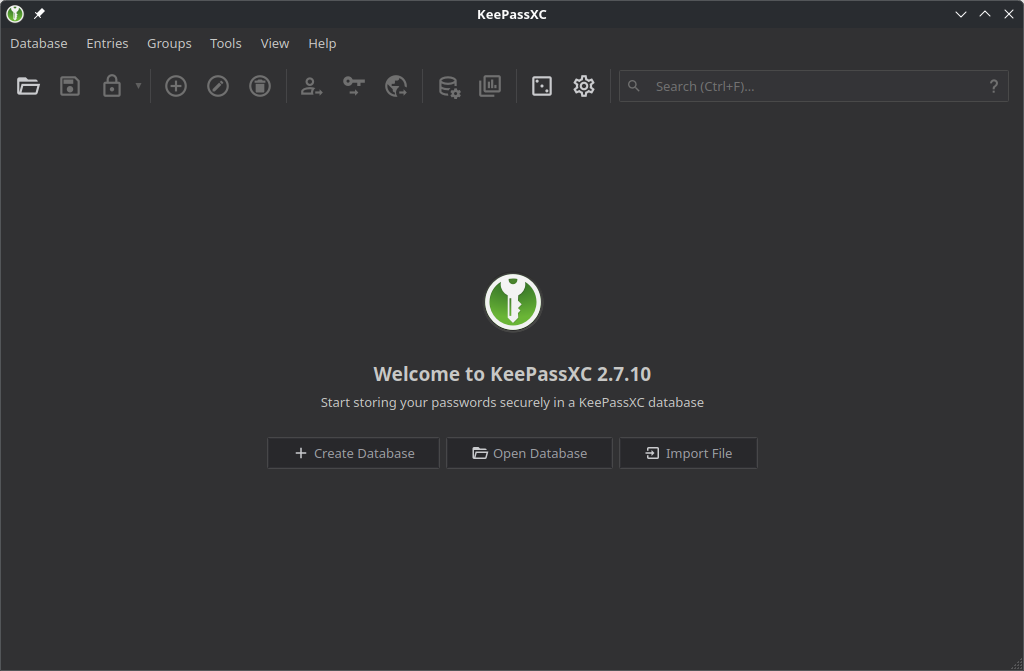Expand the lock button dropdown arrow
This screenshot has width=1024, height=671.
pyautogui.click(x=138, y=86)
